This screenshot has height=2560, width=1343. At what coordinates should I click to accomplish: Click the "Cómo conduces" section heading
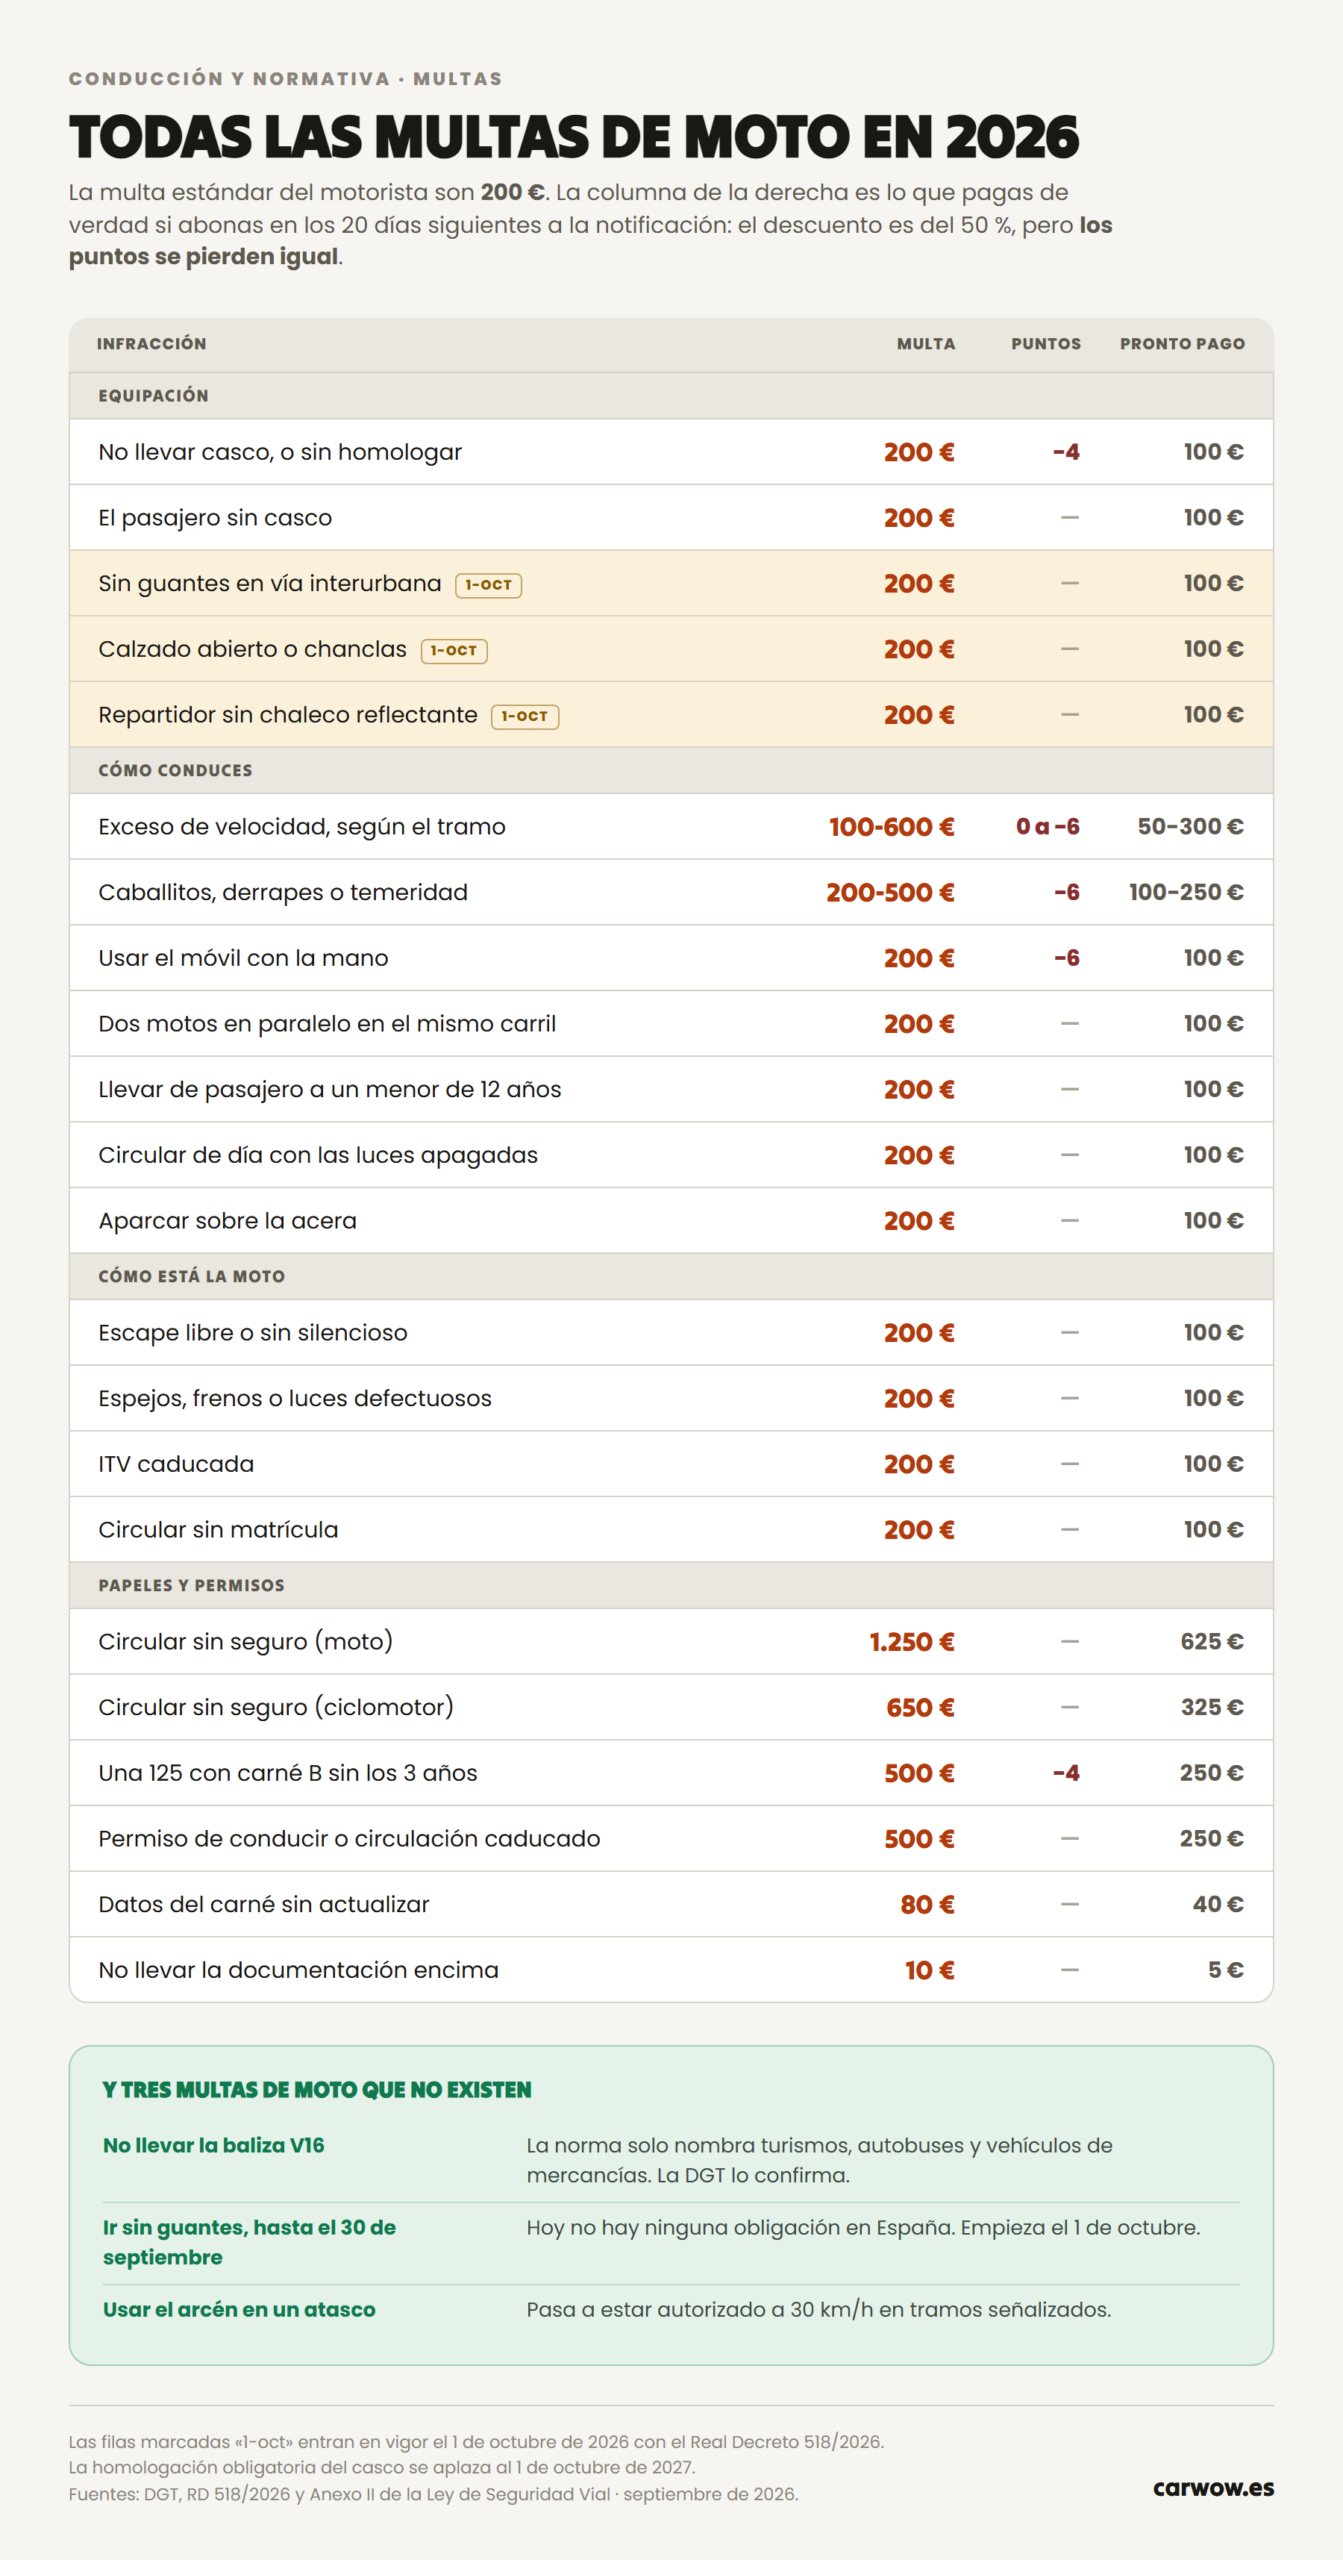pos(175,771)
